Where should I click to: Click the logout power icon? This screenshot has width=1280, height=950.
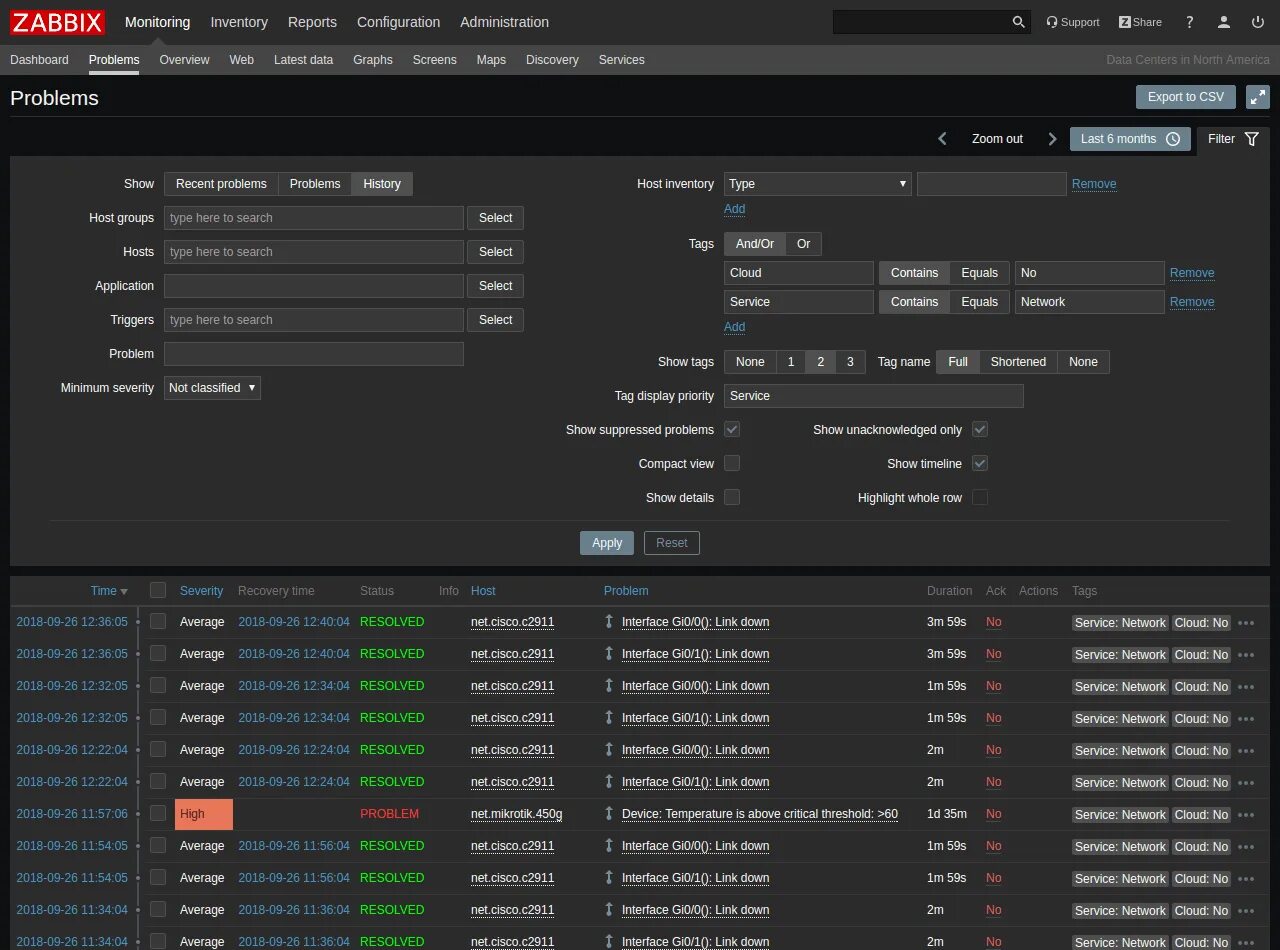click(1258, 22)
